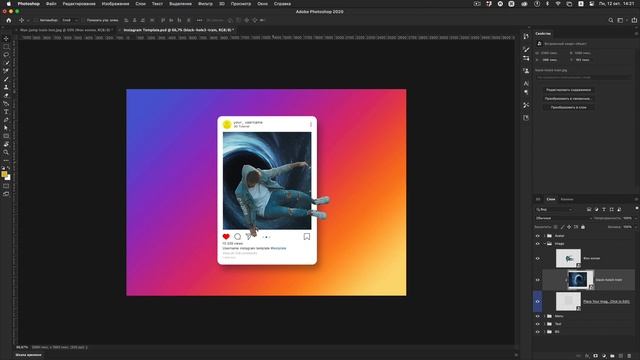Image resolution: width=640 pixels, height=360 pixels.
Task: Create a new group folder icon
Action: point(612,356)
